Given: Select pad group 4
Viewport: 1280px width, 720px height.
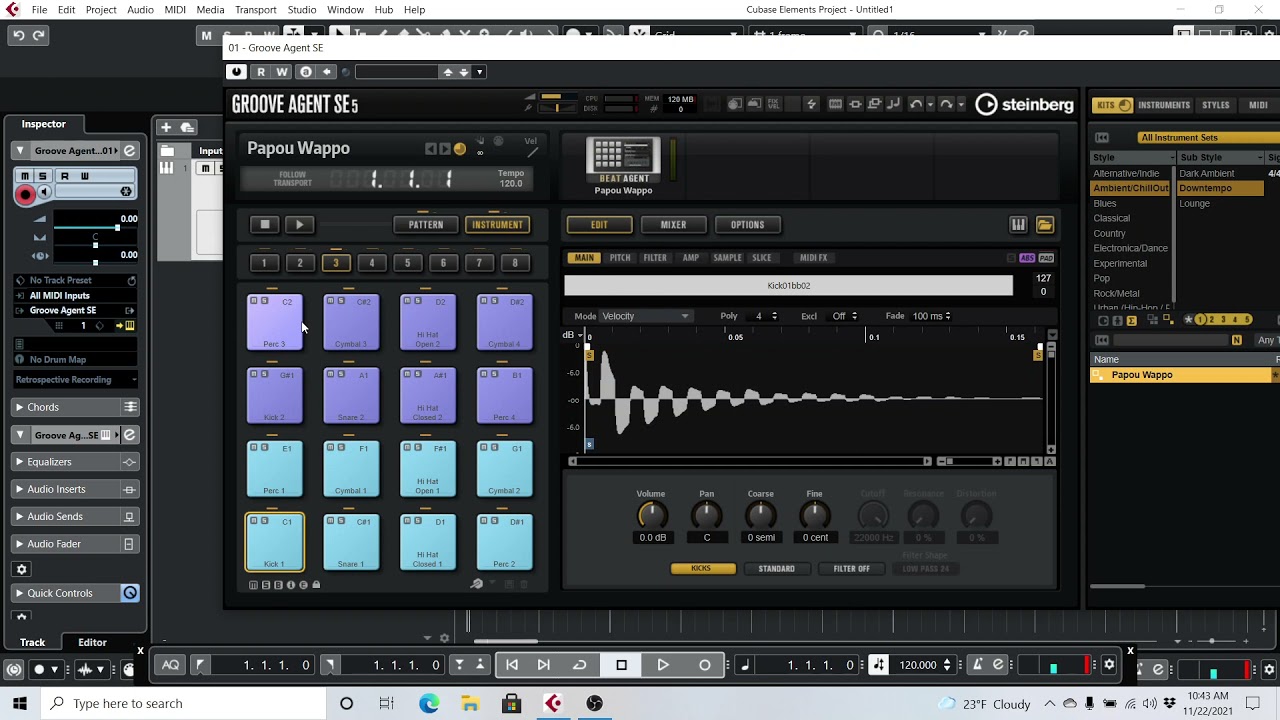Looking at the screenshot, I should tap(371, 263).
